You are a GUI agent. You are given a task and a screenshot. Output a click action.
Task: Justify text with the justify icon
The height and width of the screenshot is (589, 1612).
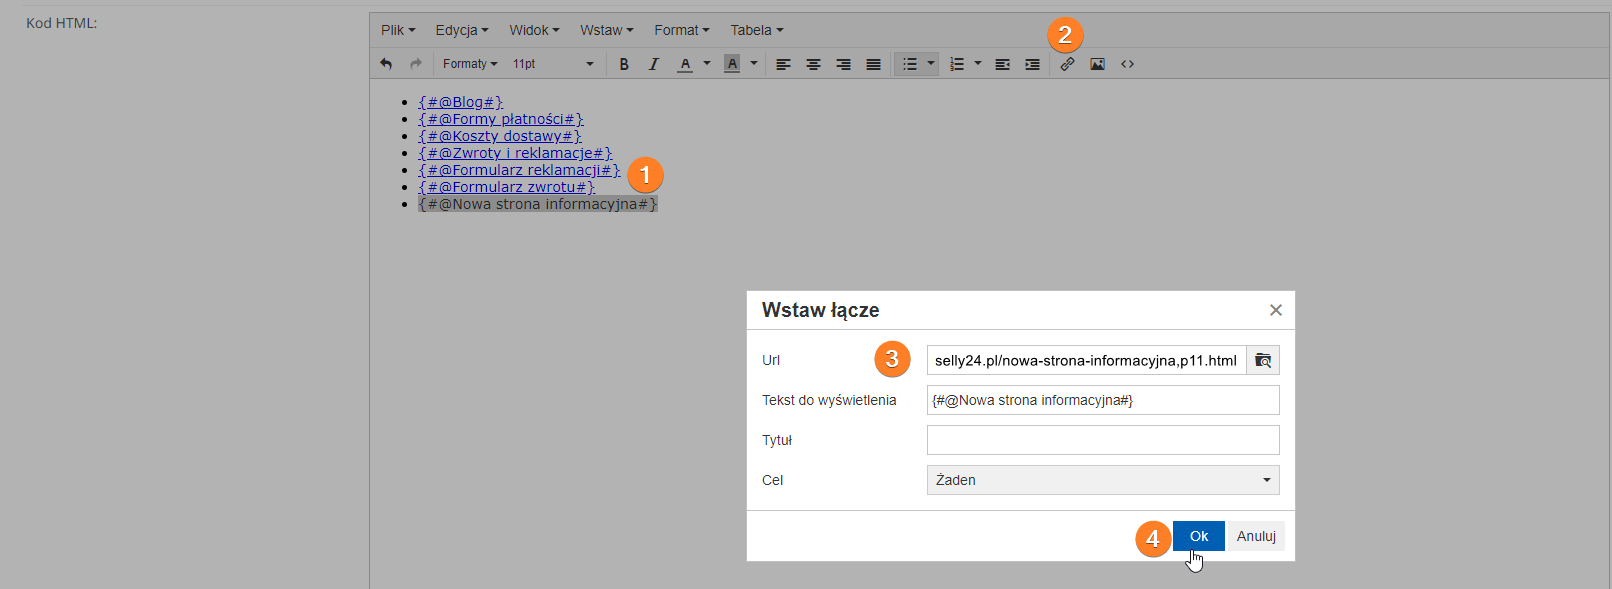click(x=873, y=64)
